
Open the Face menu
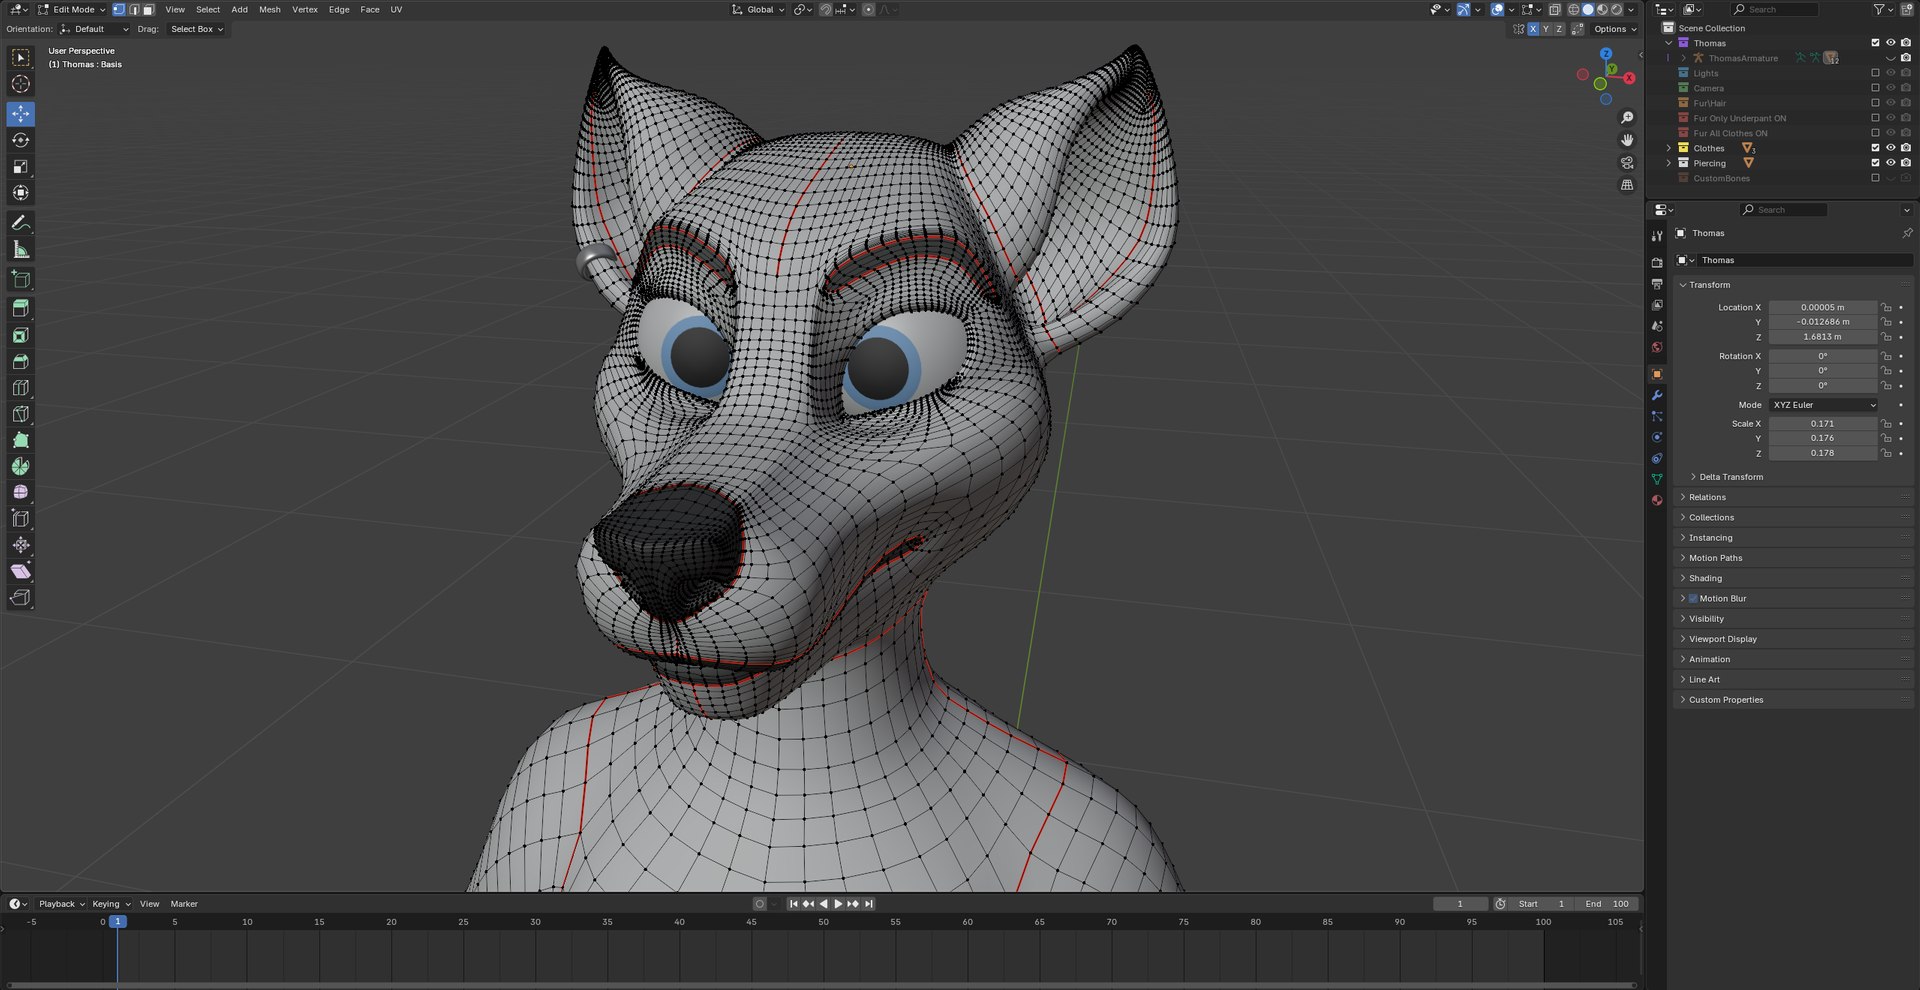[x=370, y=9]
